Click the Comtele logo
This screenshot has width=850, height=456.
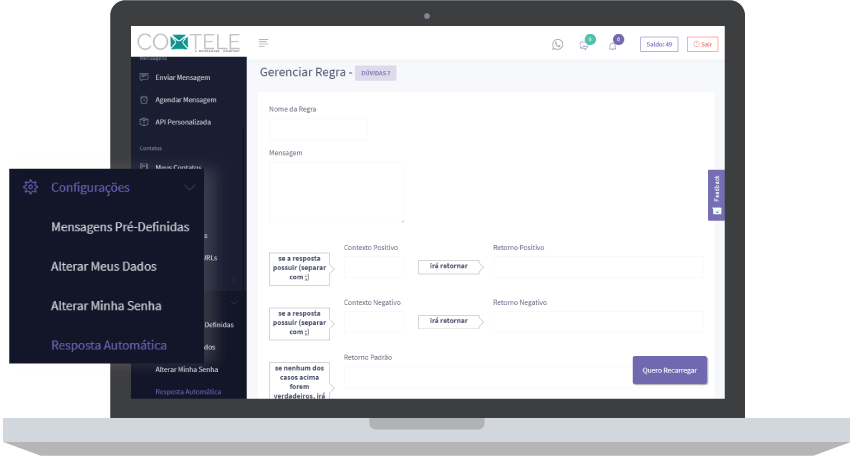[x=189, y=42]
